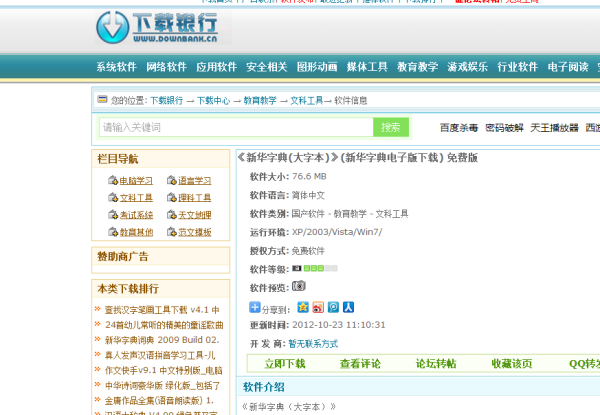Click 查看评论 button
This screenshot has width=600, height=415.
pos(360,363)
